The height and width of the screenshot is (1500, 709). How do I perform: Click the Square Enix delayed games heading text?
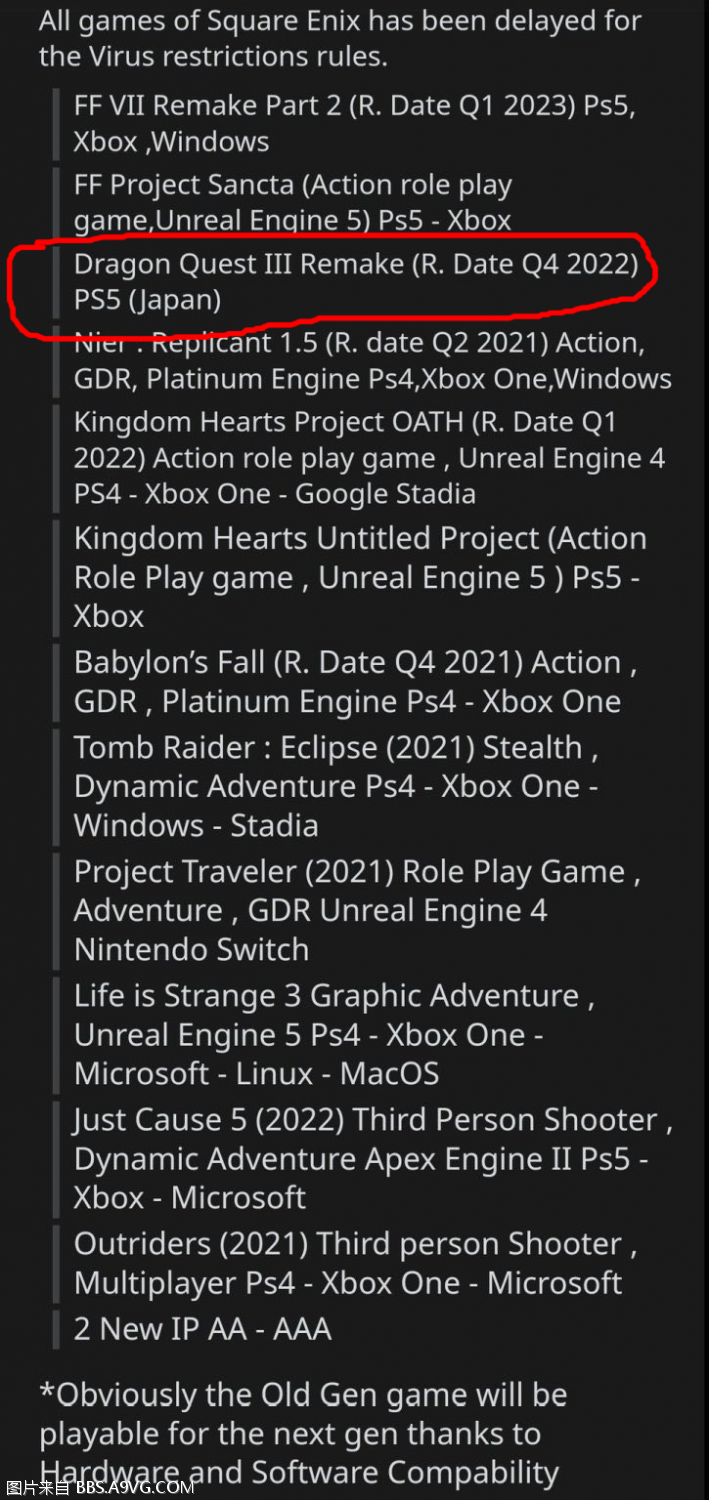(340, 37)
